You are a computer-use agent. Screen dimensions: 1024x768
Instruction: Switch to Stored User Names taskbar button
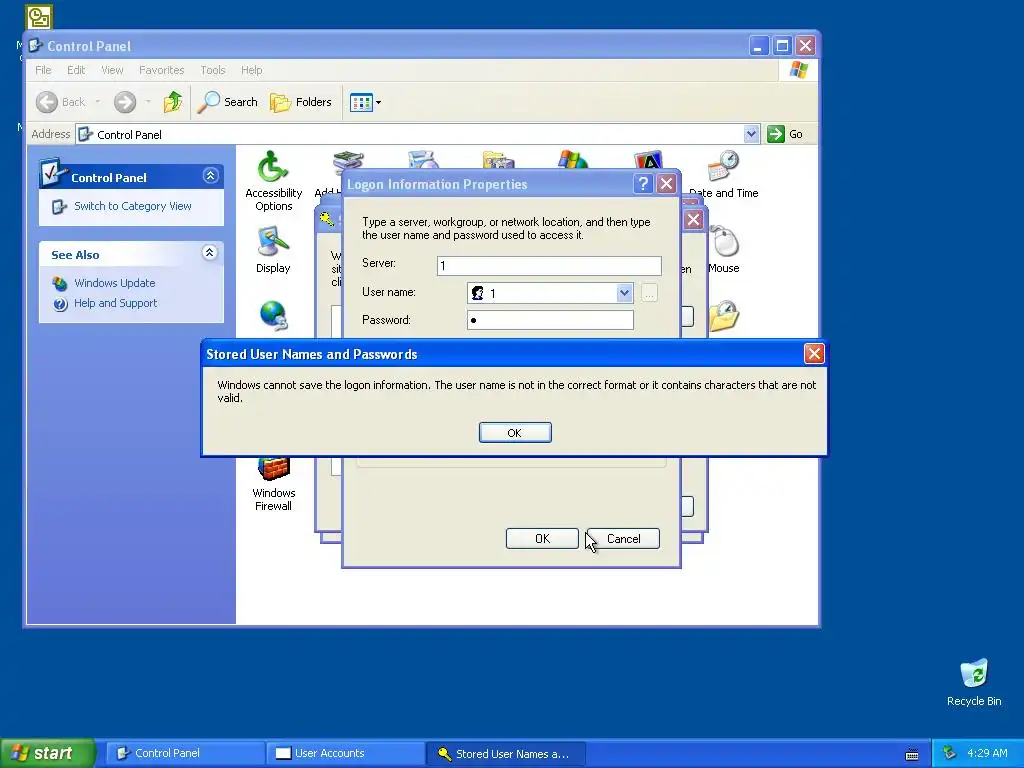click(505, 753)
